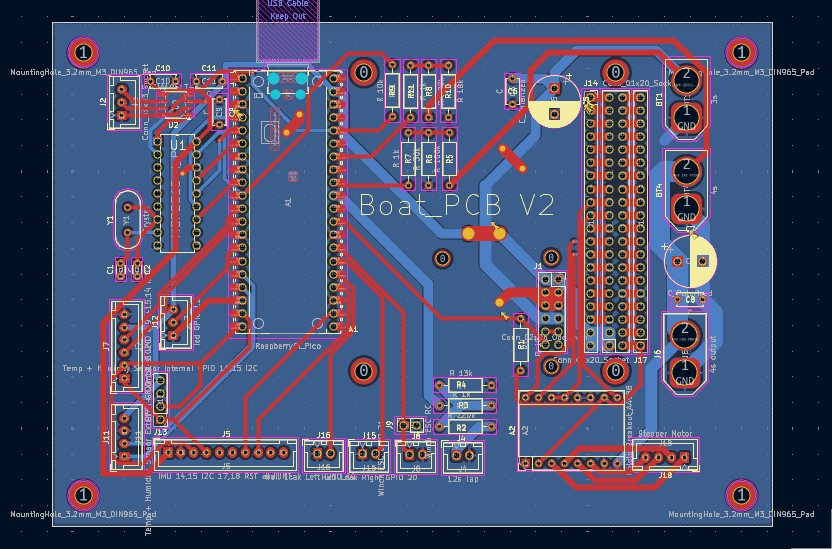Select the U1 DIP chip footprint
The image size is (832, 549).
[x=177, y=194]
